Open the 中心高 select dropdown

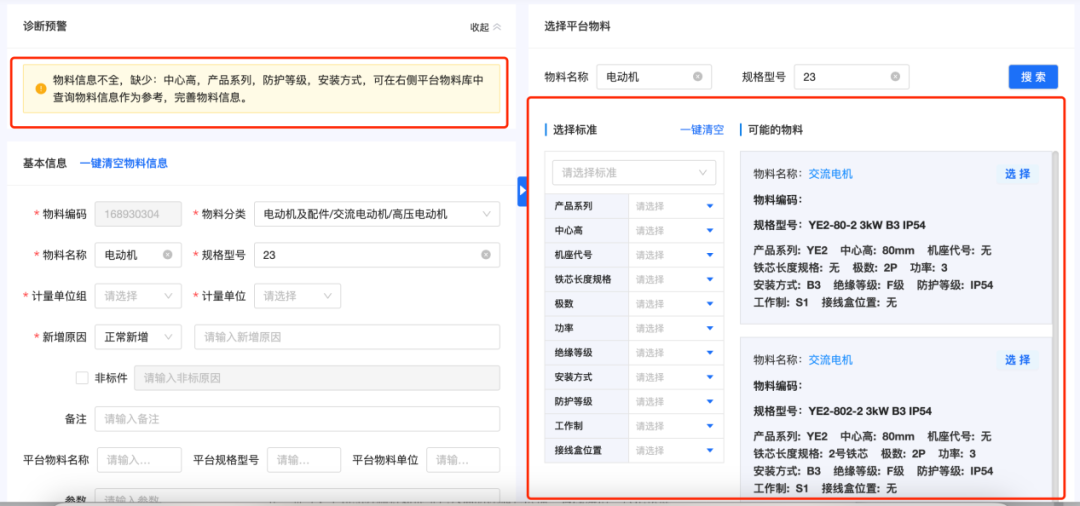(x=676, y=230)
